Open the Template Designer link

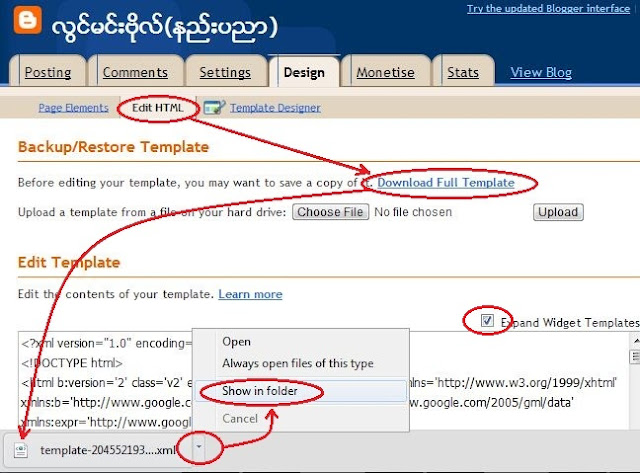coord(275,108)
